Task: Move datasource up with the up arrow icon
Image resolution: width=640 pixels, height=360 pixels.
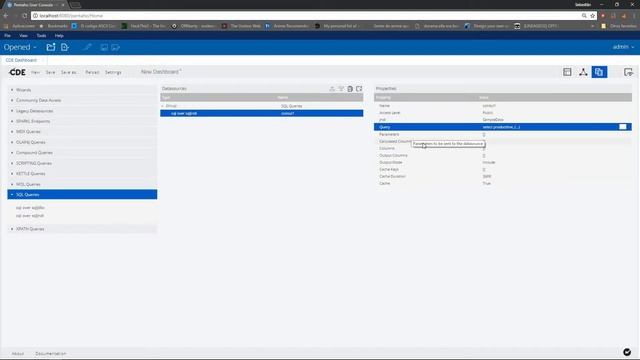Action: [x=332, y=89]
